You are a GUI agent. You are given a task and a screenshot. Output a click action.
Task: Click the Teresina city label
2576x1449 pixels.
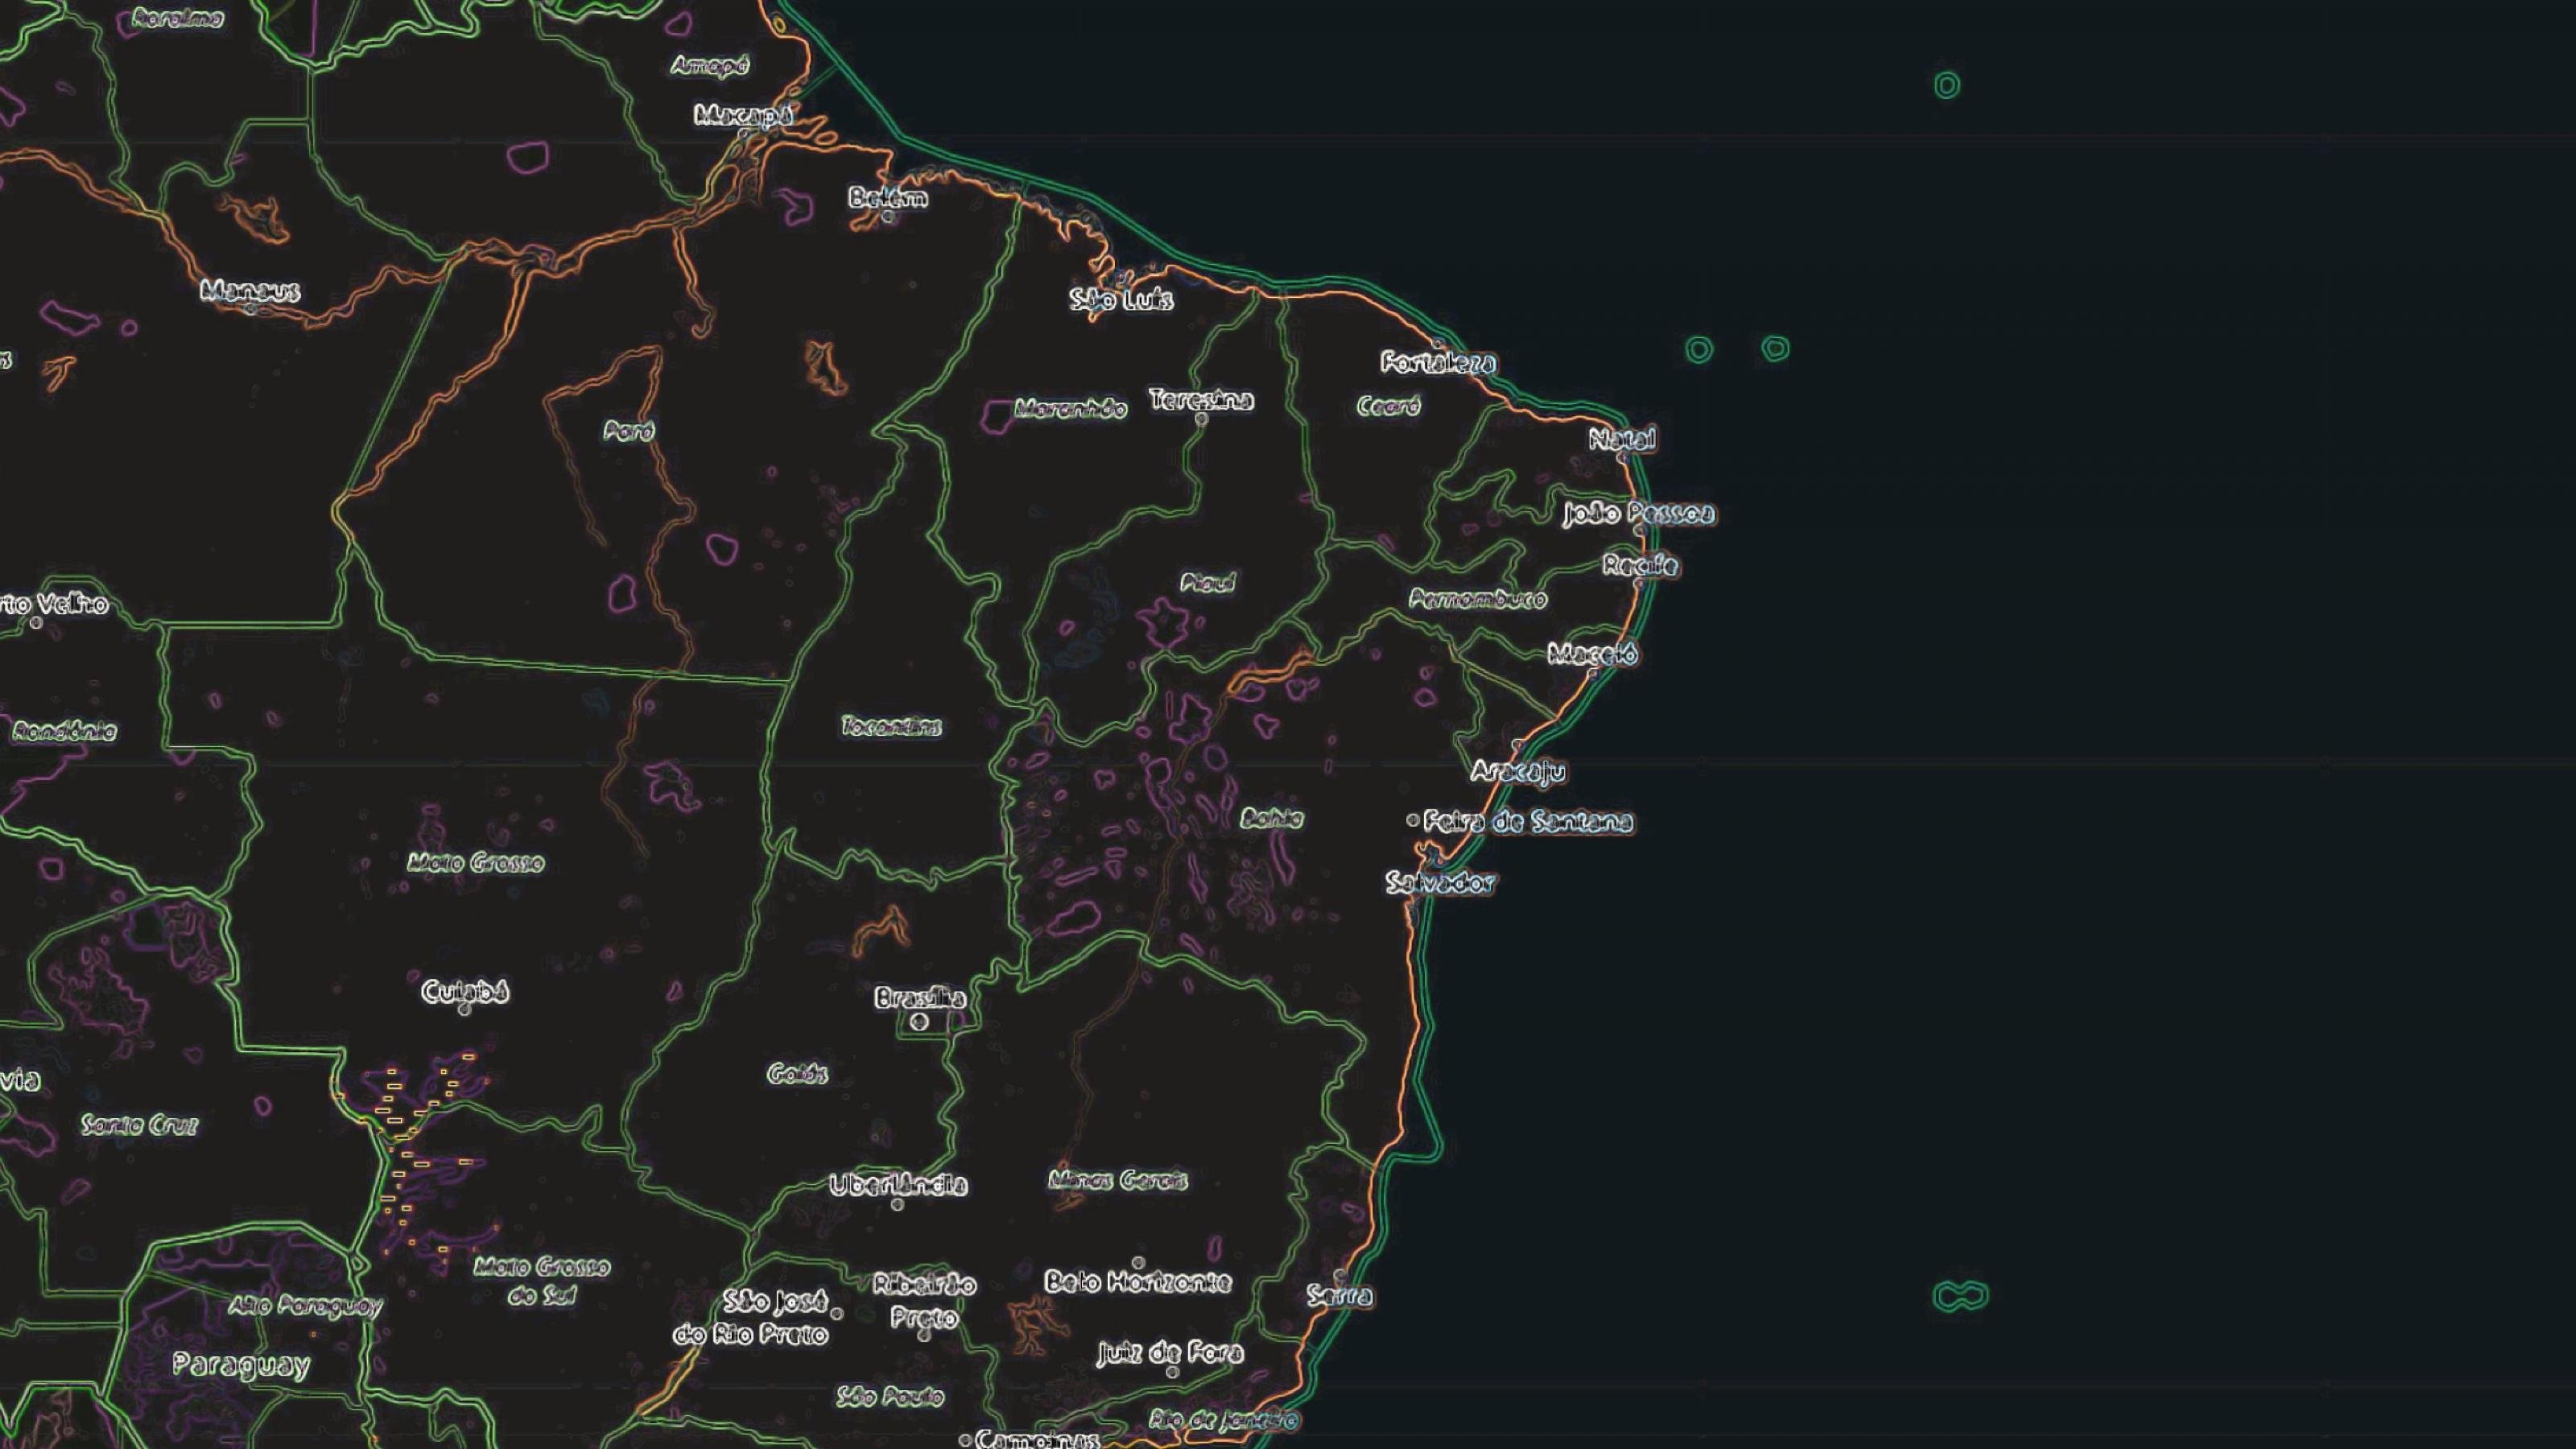1201,400
